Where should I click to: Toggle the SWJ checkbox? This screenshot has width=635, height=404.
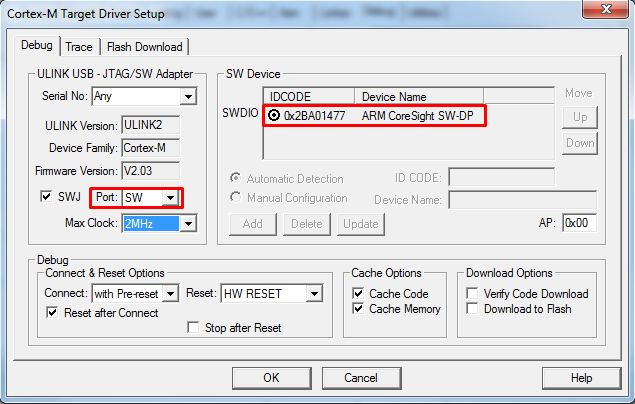coord(46,197)
